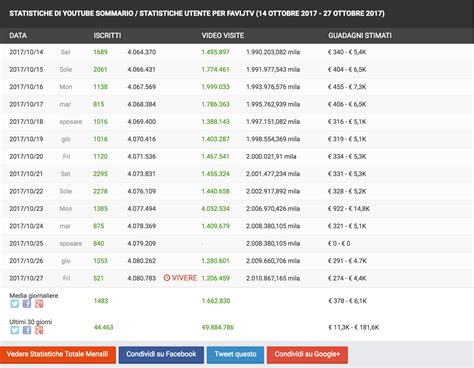Click daily views value 1.495.897
474x368 pixels.
[215, 52]
